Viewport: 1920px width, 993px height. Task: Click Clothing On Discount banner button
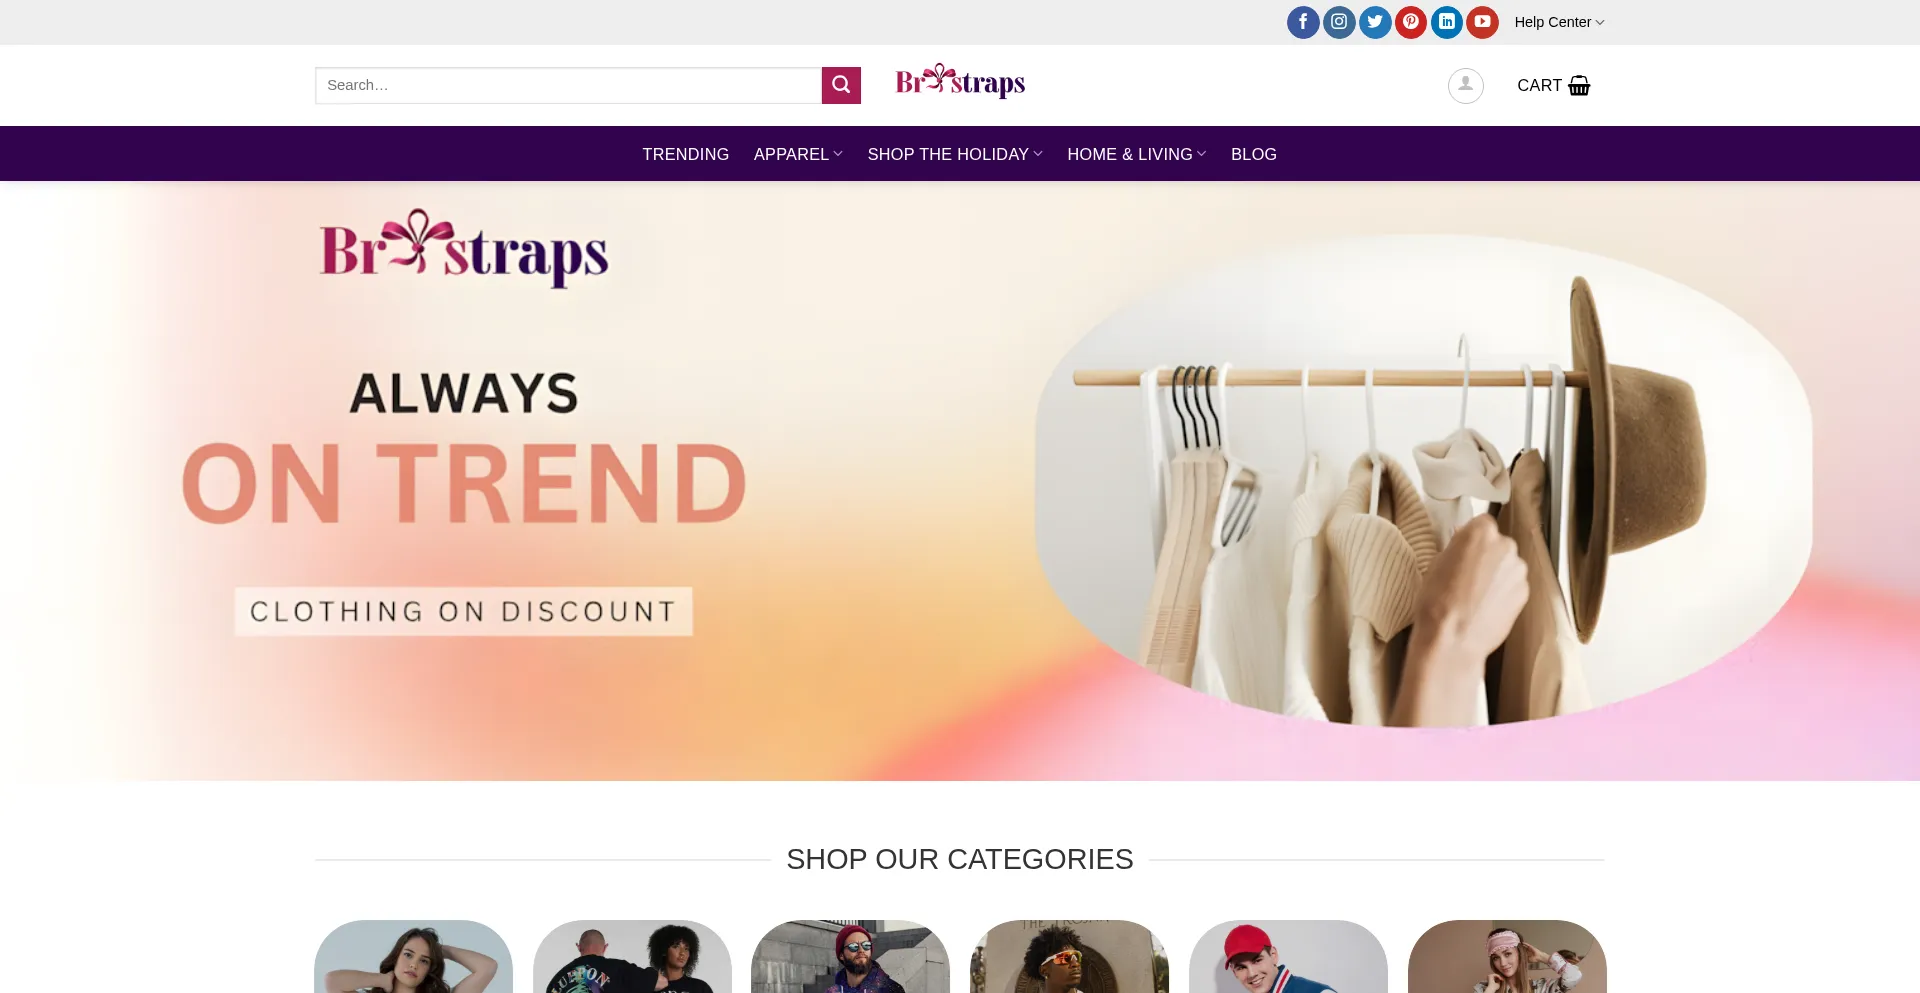463,611
